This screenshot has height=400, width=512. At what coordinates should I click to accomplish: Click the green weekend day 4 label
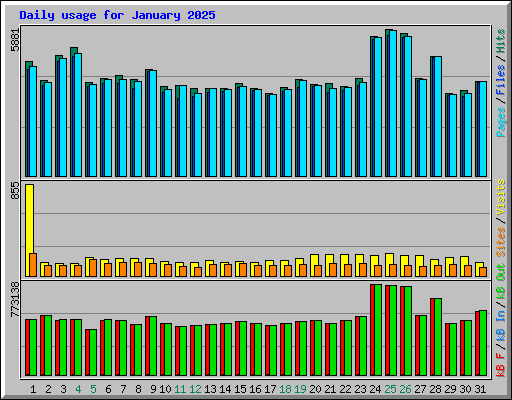coord(78,389)
